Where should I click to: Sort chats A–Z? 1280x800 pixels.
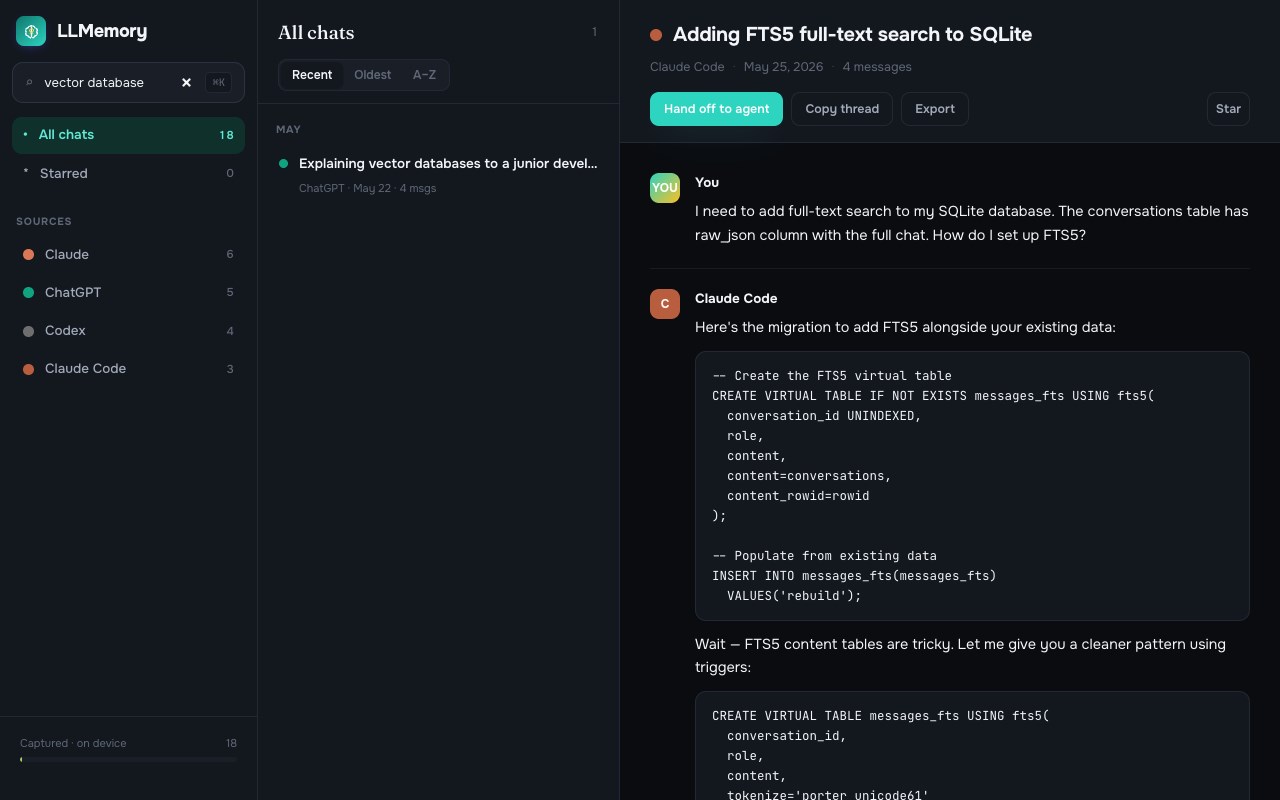[x=424, y=75]
